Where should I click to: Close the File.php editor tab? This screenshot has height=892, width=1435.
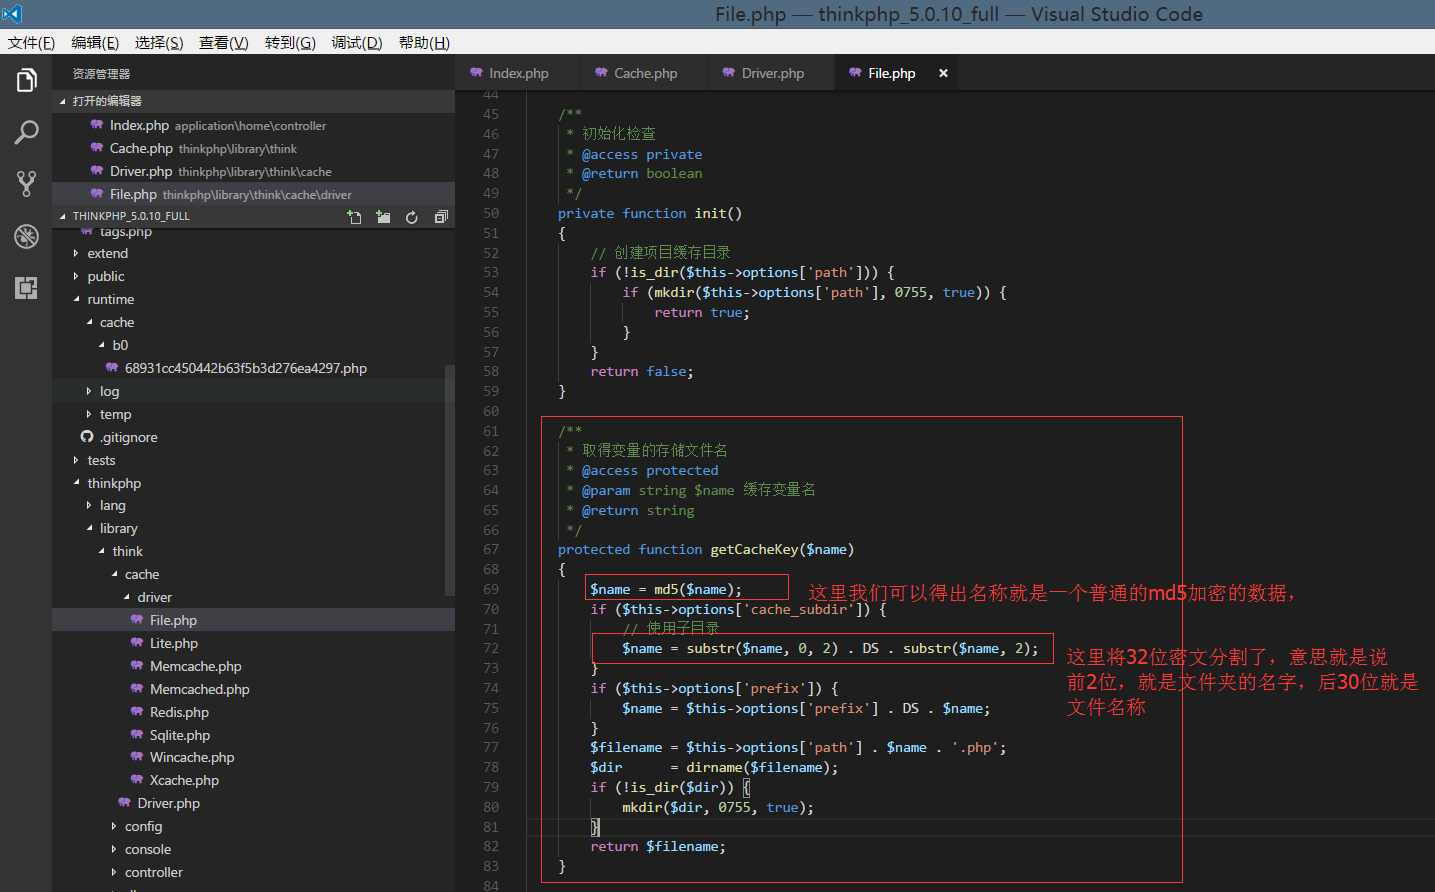click(x=943, y=73)
